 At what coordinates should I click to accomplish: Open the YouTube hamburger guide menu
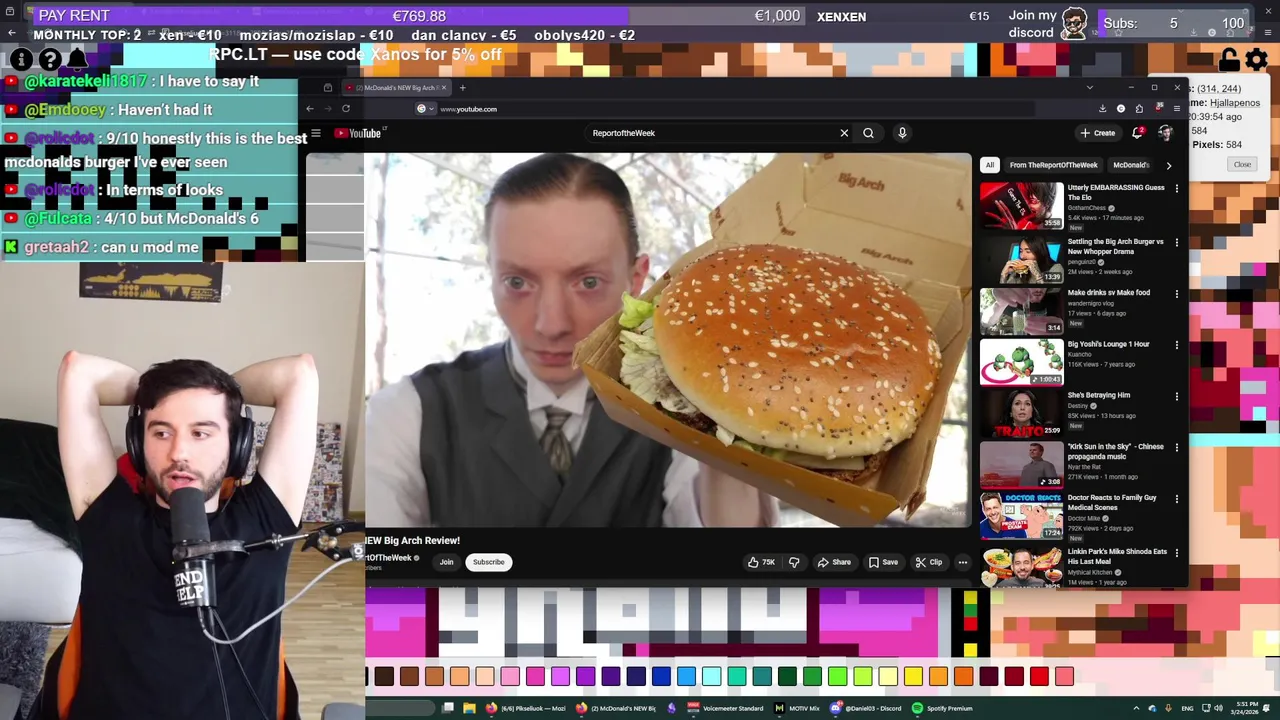(x=316, y=133)
